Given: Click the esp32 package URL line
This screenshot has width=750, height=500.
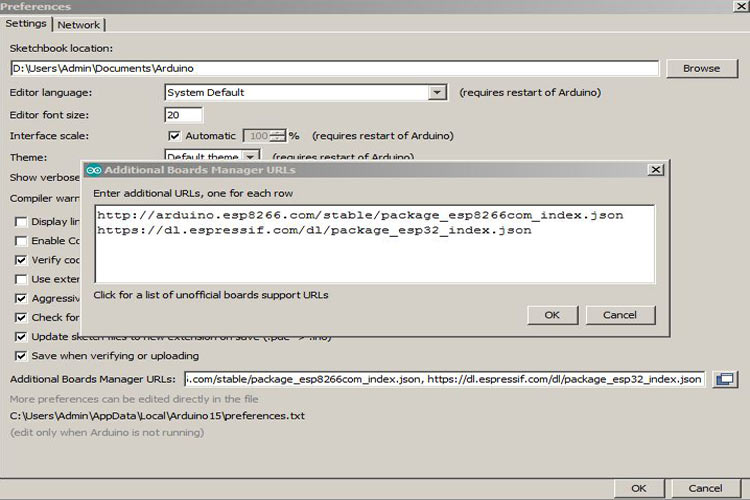Looking at the screenshot, I should [314, 230].
